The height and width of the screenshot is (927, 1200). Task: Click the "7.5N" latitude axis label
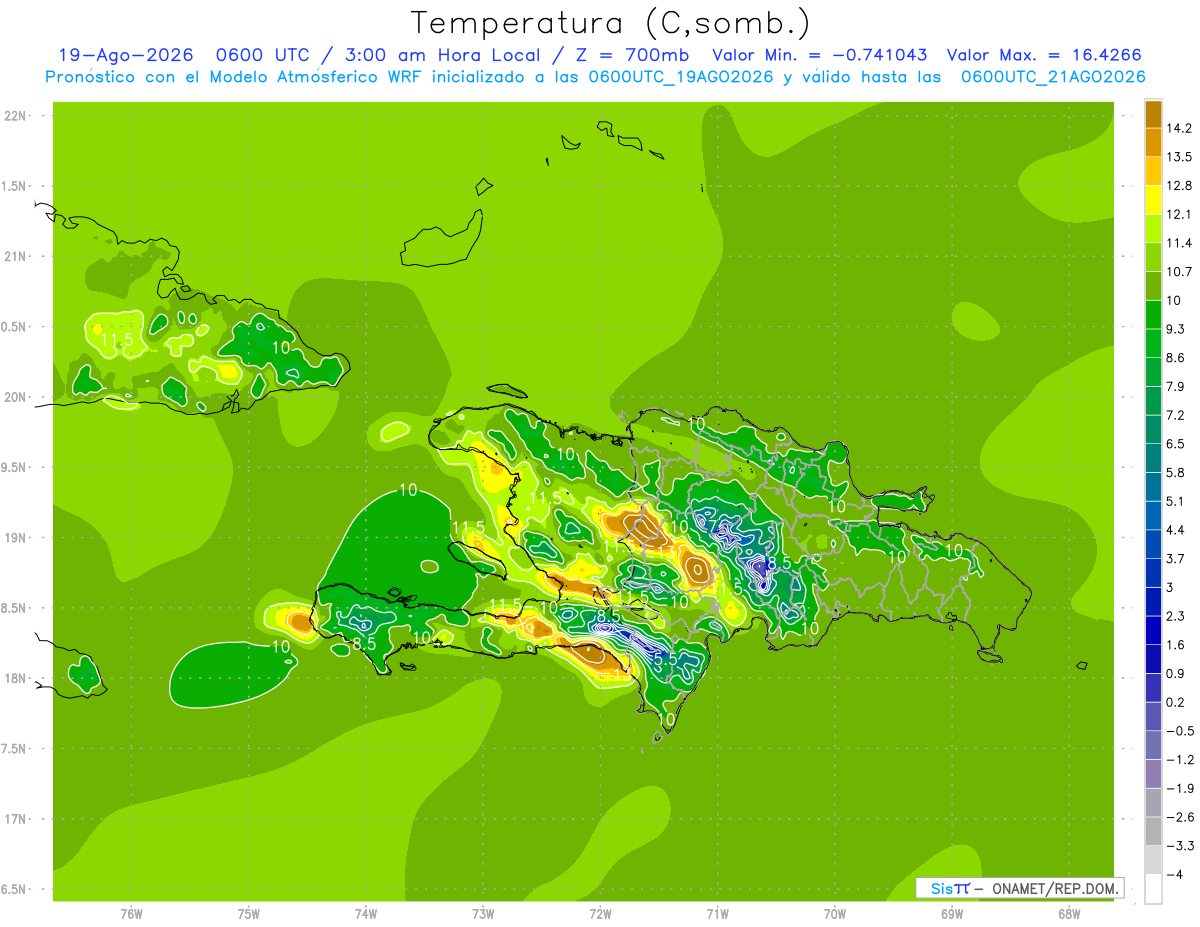coord(14,749)
